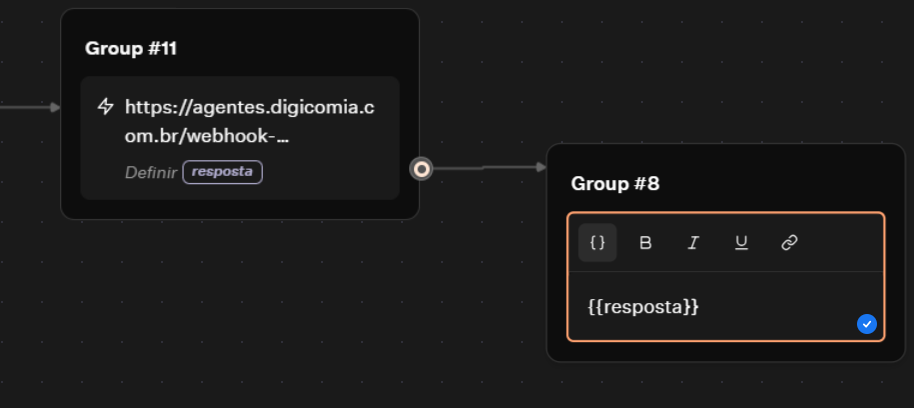Click the insert variable braces icon
914x408 pixels.
click(x=597, y=243)
